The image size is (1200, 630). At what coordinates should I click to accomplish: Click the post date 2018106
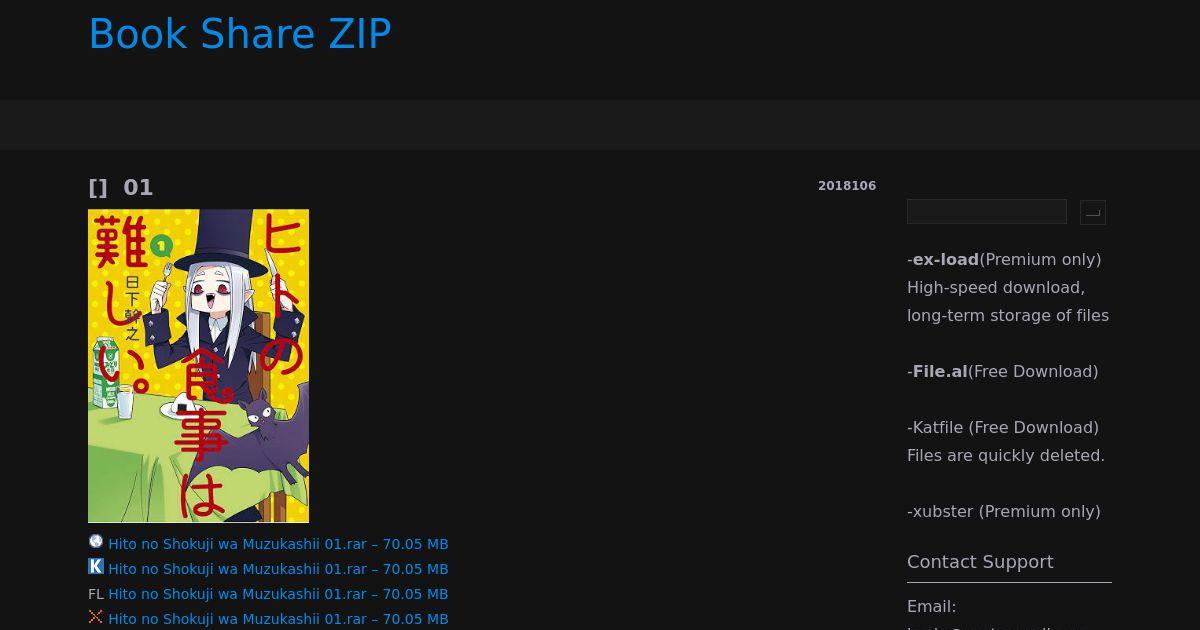847,186
